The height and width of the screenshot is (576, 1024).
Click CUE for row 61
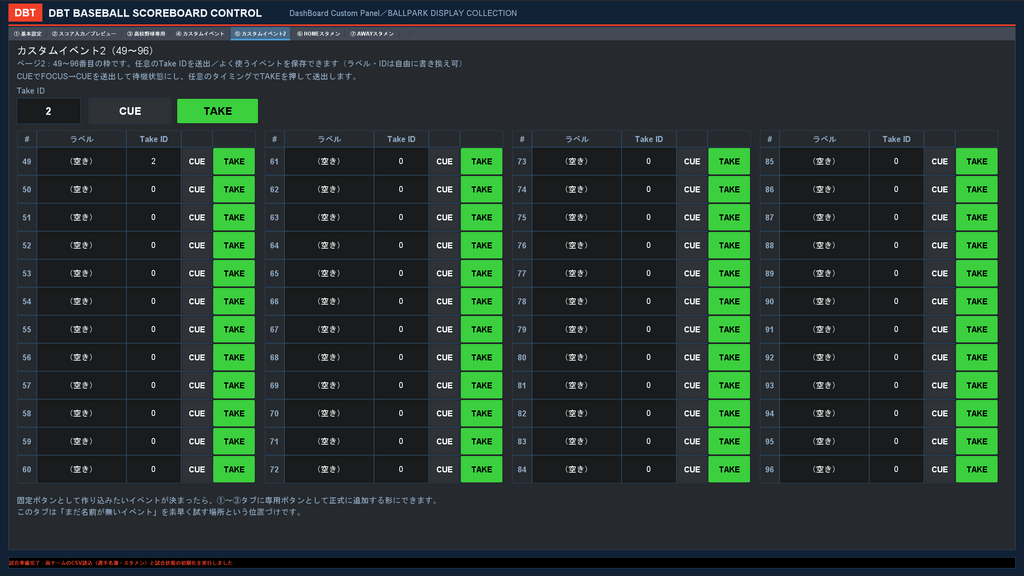click(444, 161)
